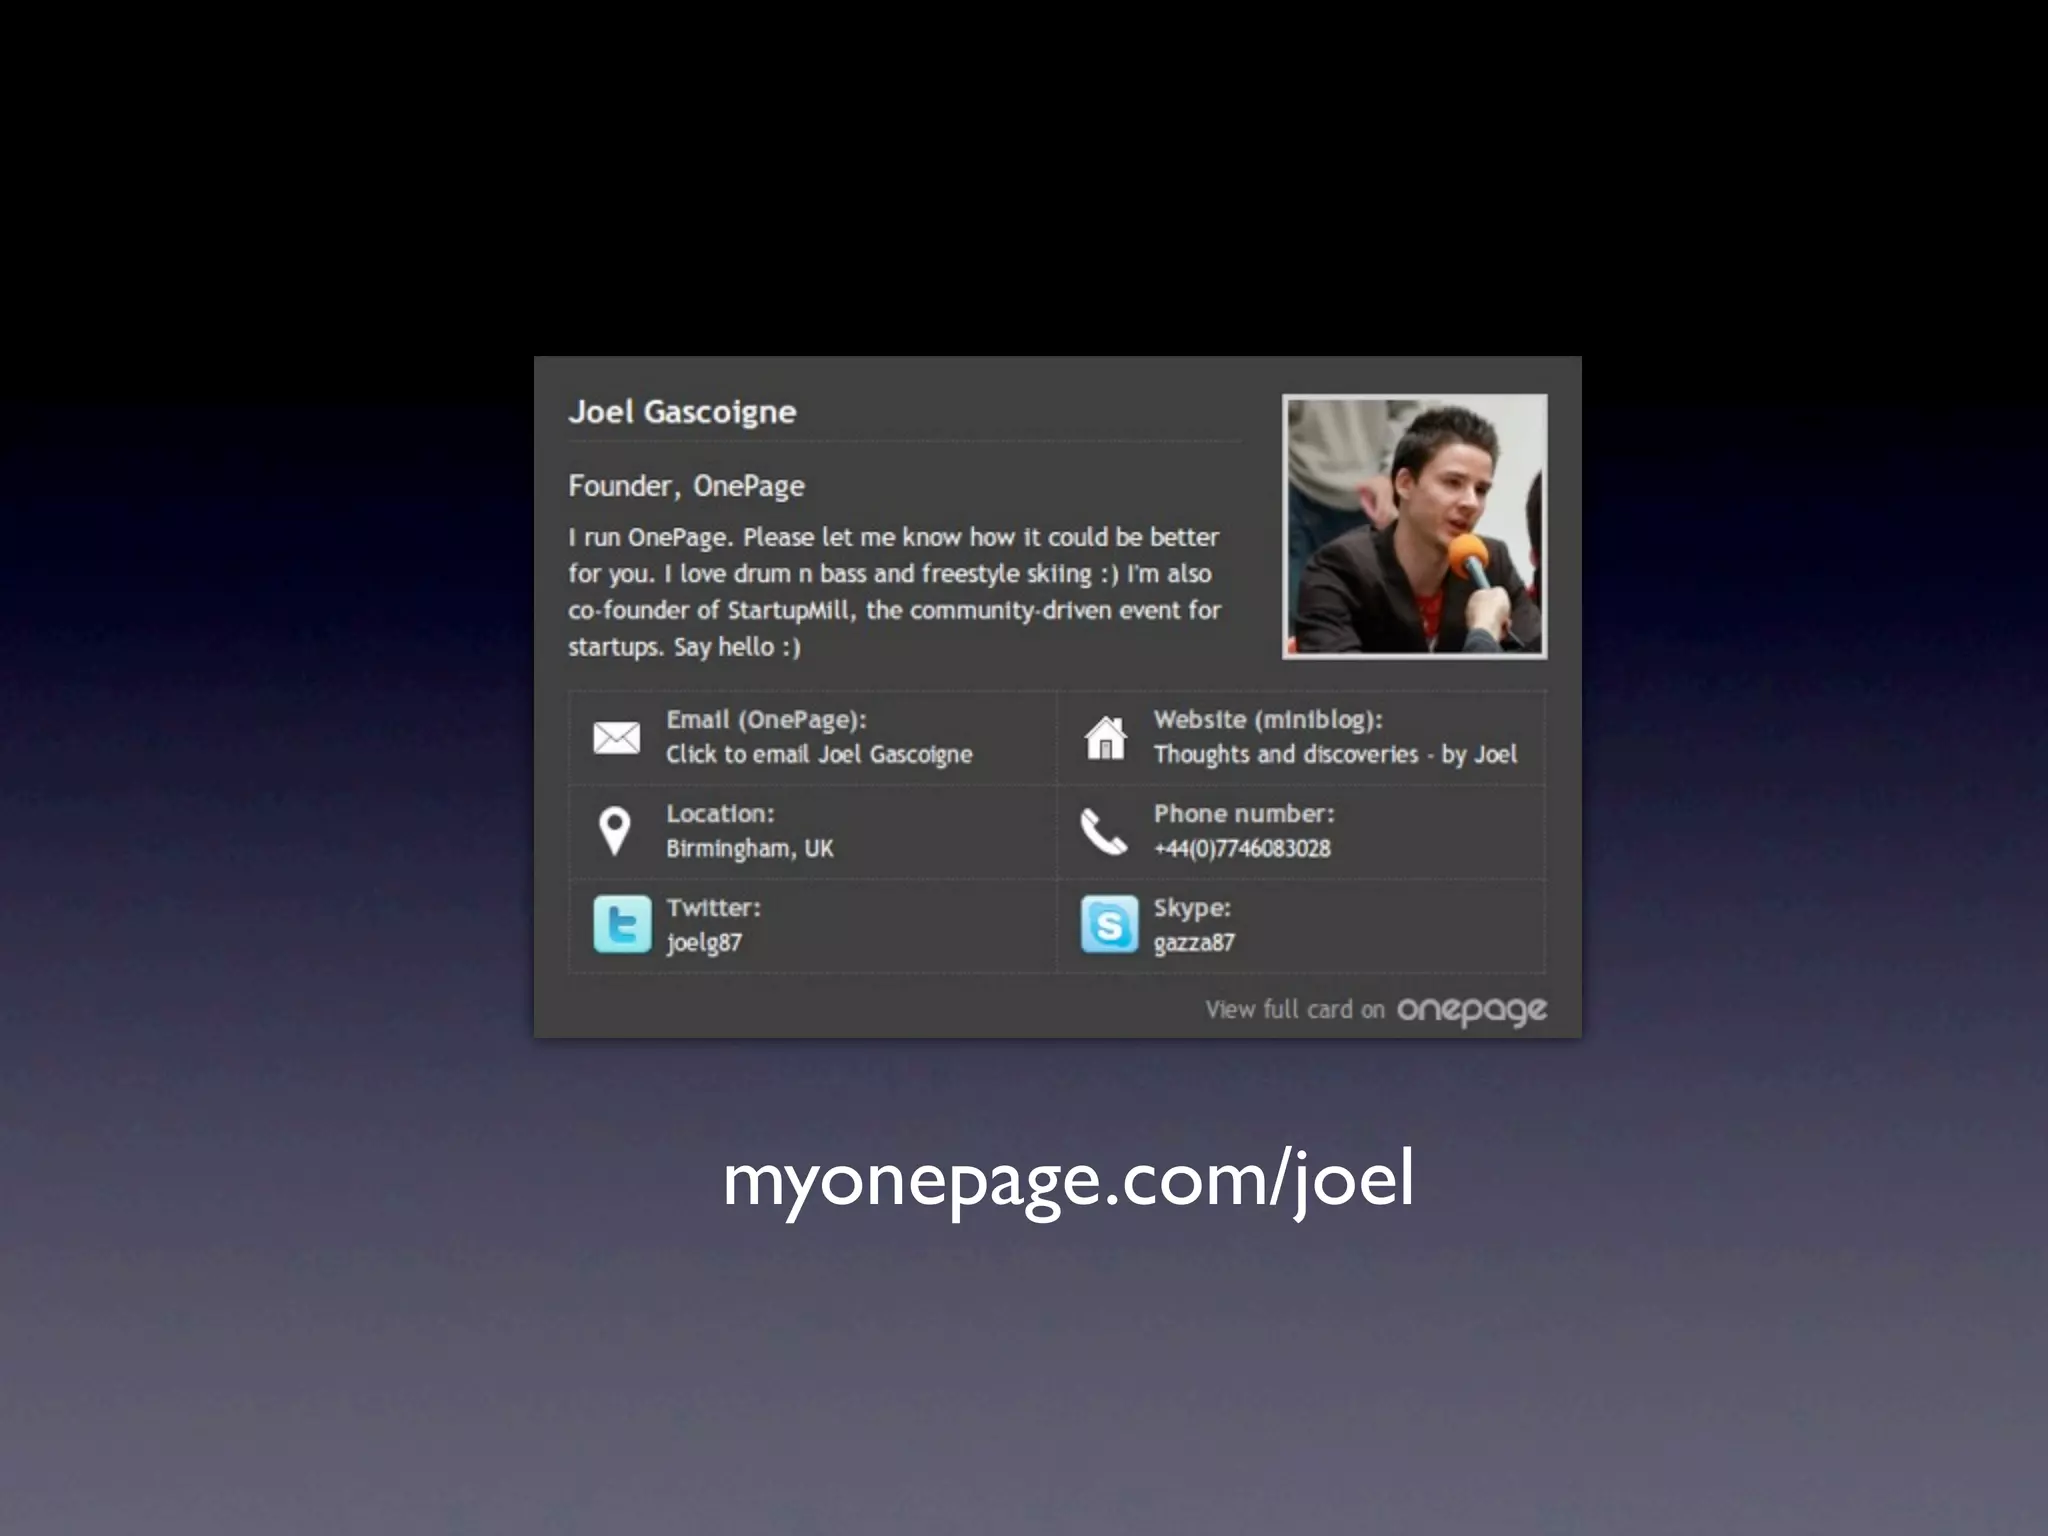Open the profile photo thumbnail
The image size is (2048, 1536).
pyautogui.click(x=1414, y=526)
